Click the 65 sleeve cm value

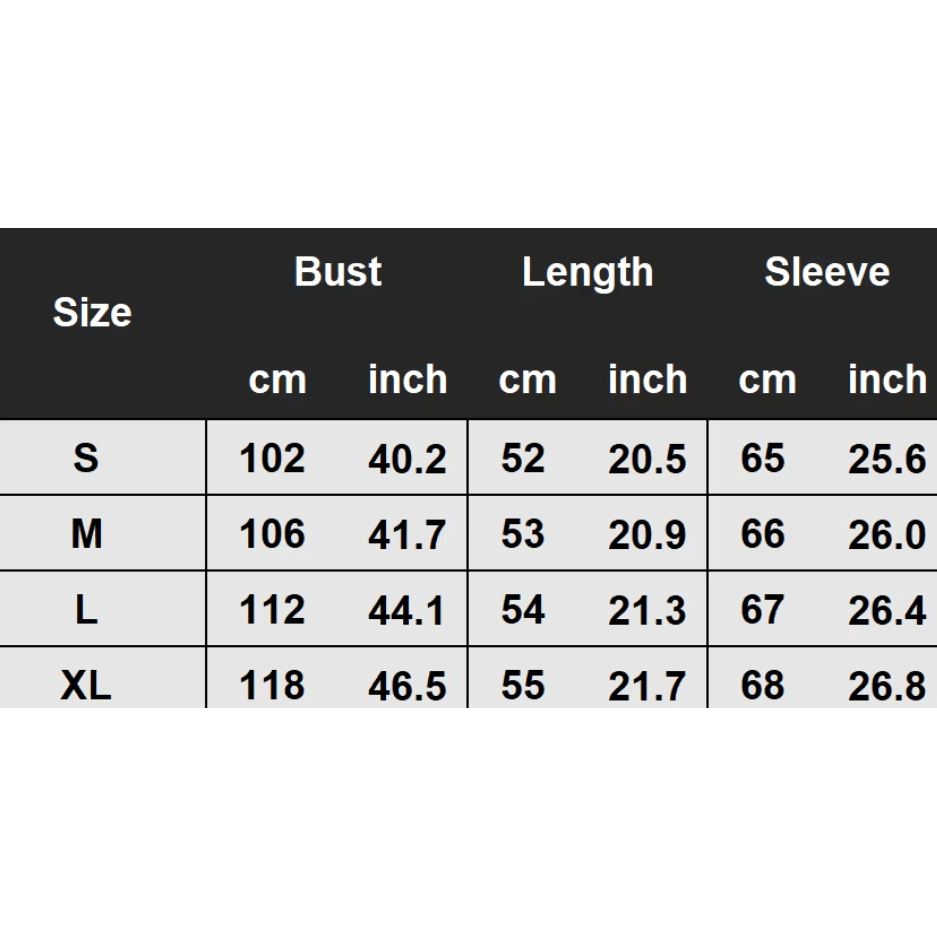(x=763, y=458)
